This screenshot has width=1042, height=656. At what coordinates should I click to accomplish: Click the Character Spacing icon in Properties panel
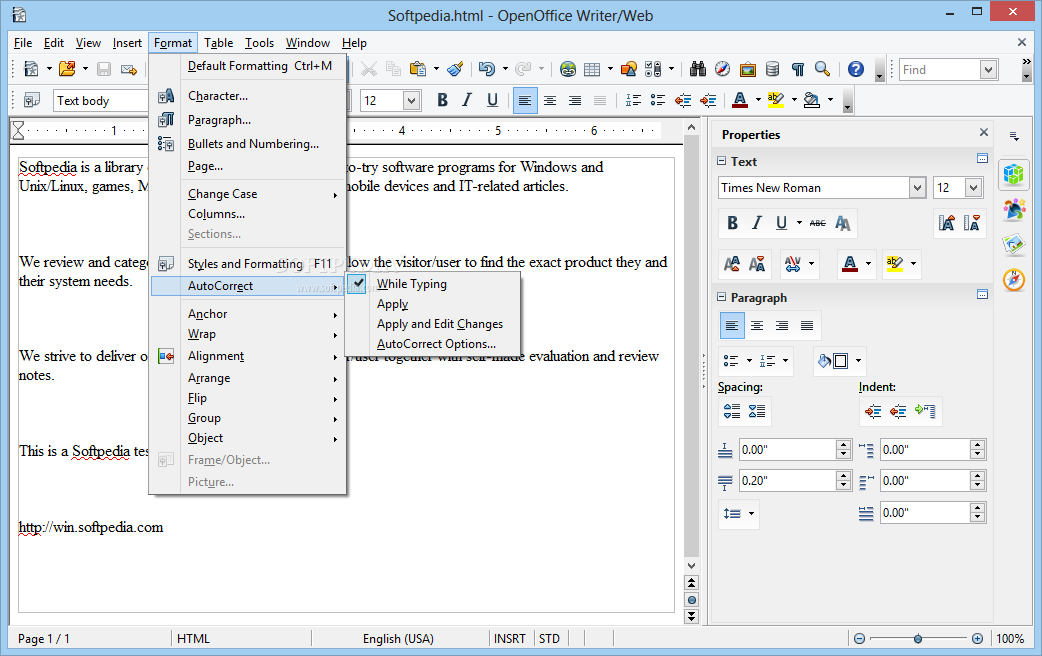[x=793, y=264]
